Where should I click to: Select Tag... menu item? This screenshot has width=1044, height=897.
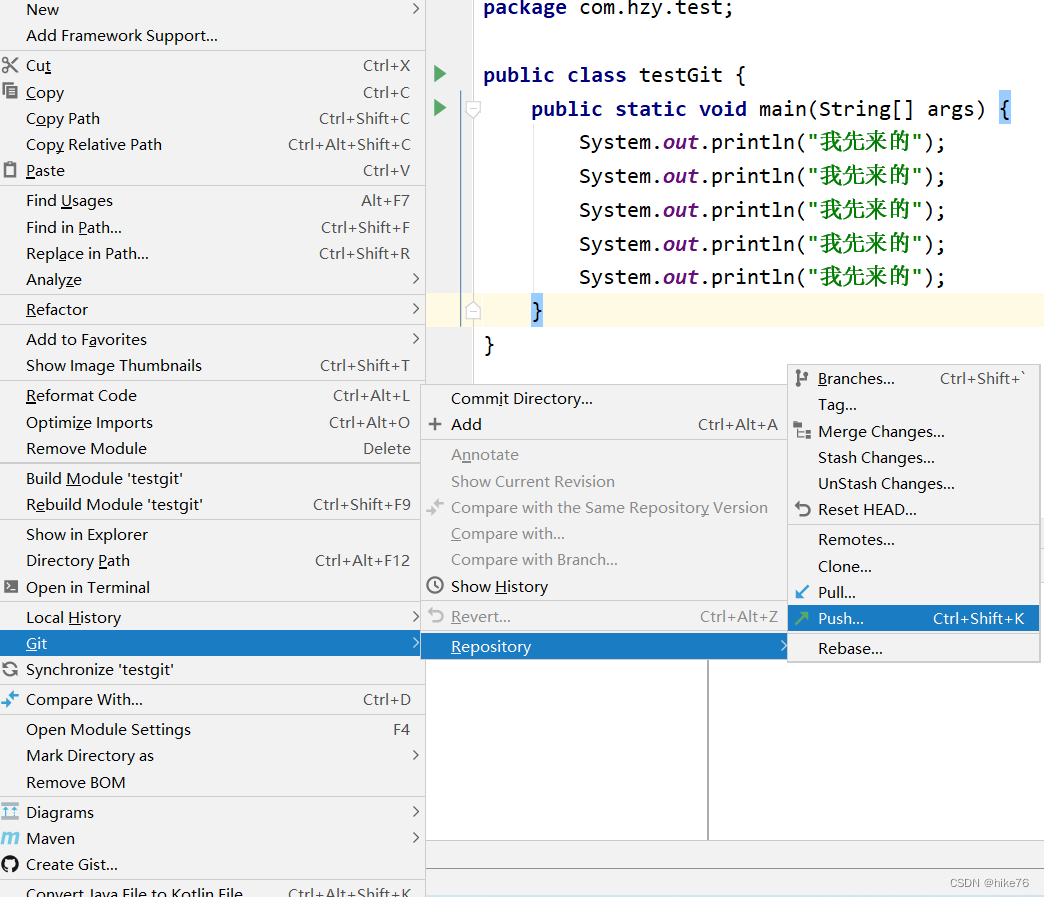point(913,404)
